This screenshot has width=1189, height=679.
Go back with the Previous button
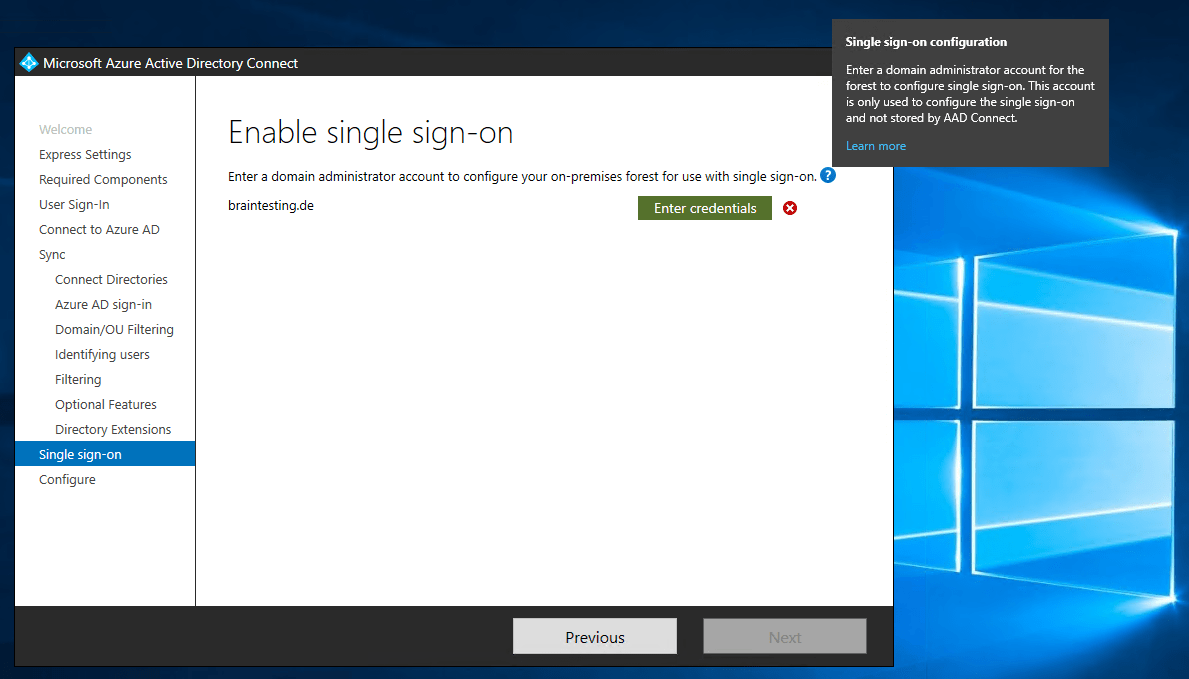tap(594, 637)
